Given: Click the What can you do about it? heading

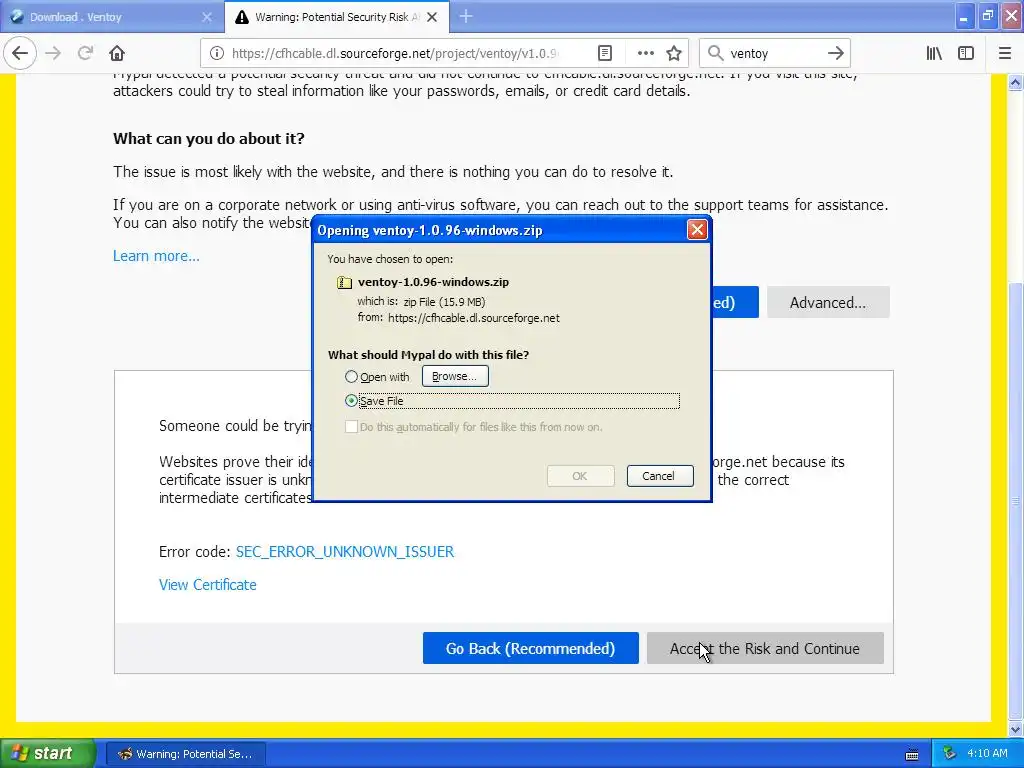Looking at the screenshot, I should point(209,139).
